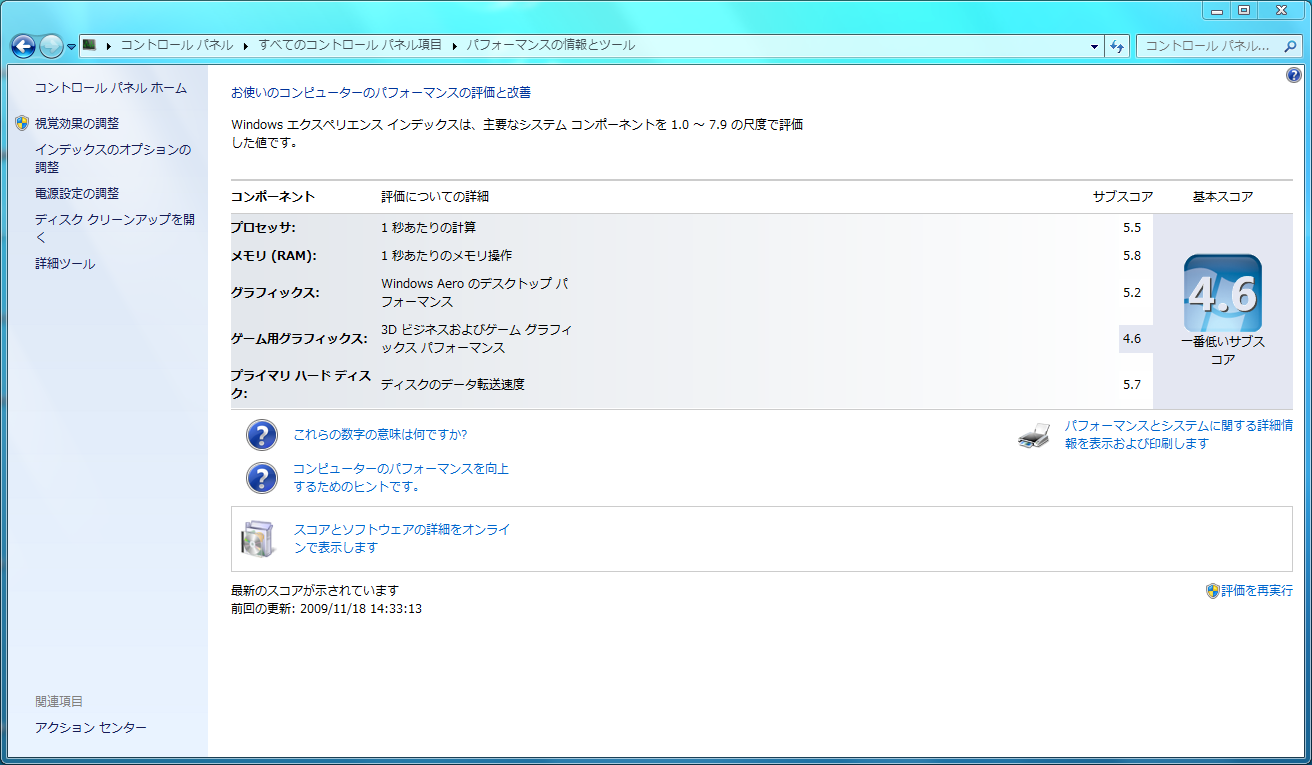Click コンピューターのパフォーマンスを向上するためのヒント link
This screenshot has height=765, width=1312.
[x=401, y=478]
